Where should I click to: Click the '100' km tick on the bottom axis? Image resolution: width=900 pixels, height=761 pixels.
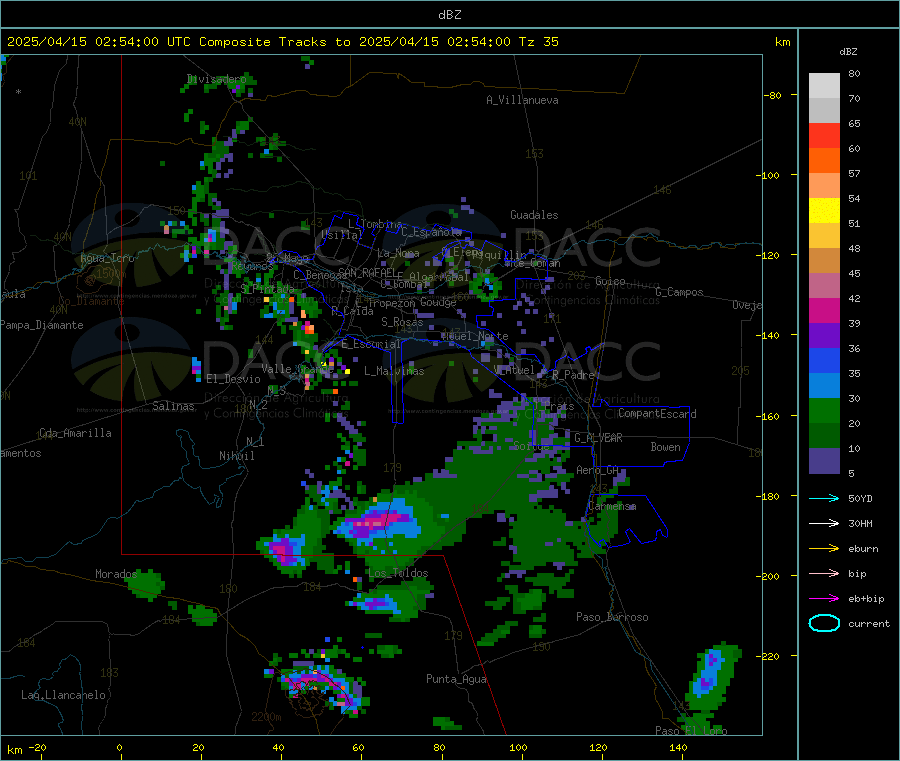(x=518, y=747)
